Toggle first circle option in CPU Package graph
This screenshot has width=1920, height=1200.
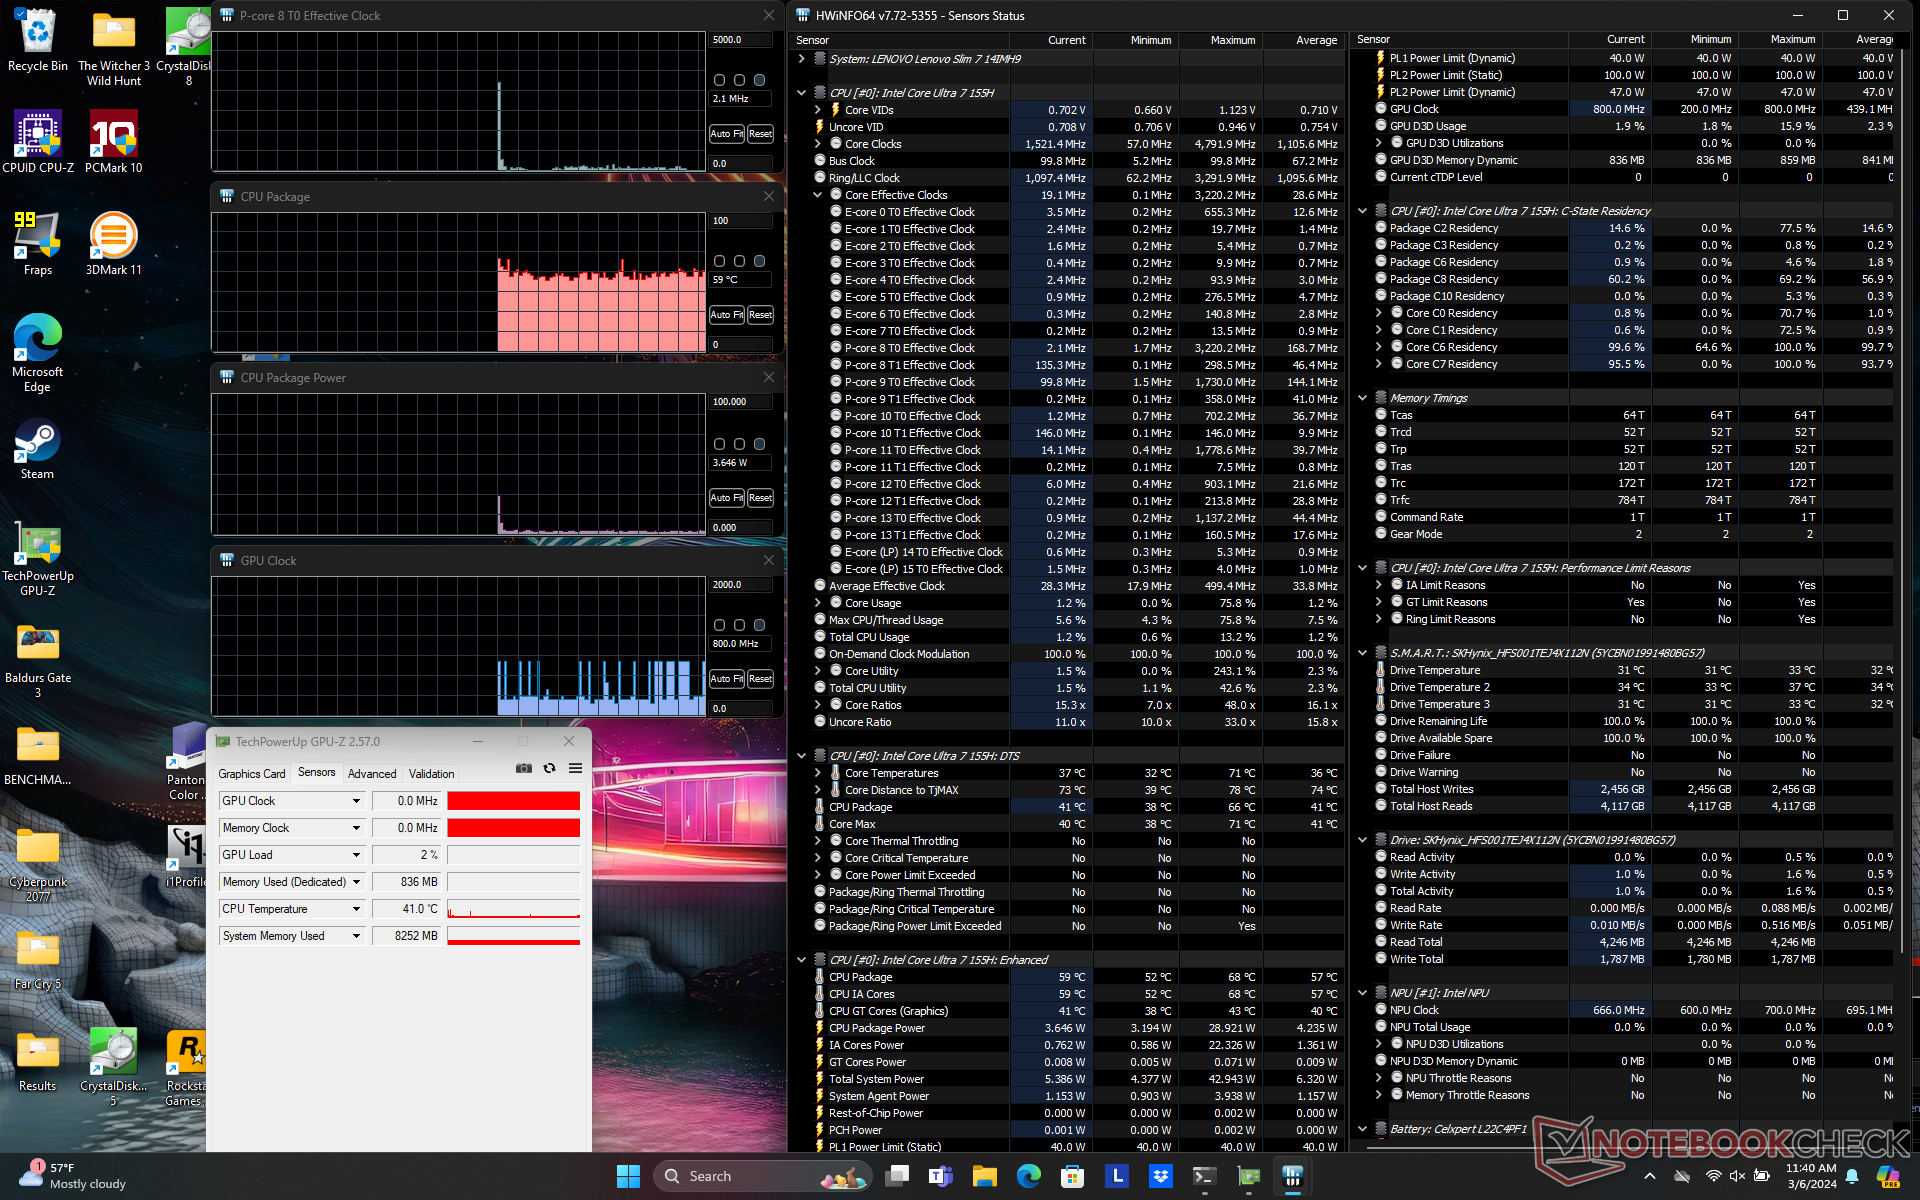719,261
